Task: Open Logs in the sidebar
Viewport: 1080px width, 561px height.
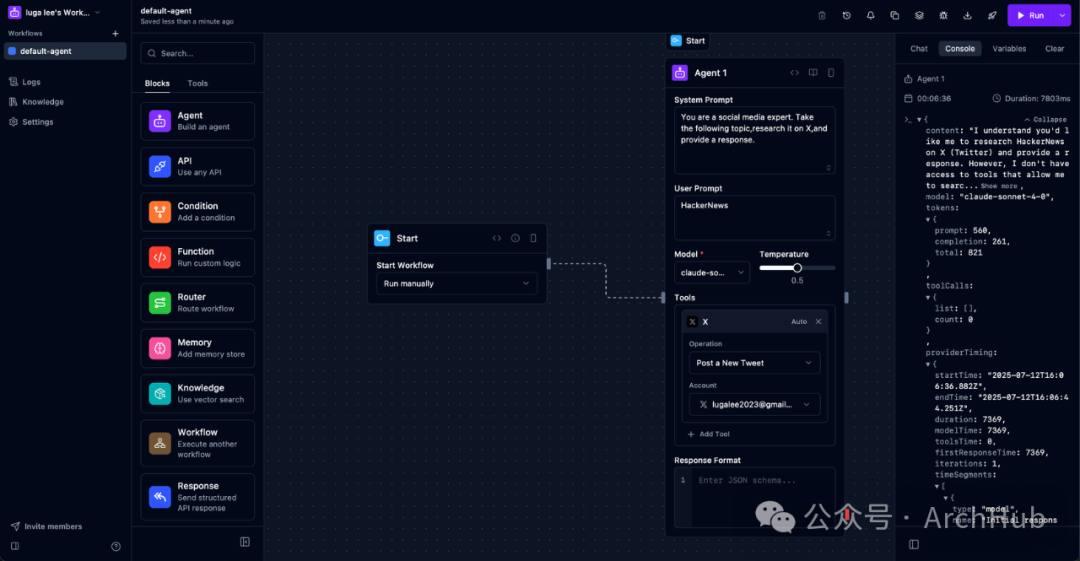Action: [x=31, y=82]
